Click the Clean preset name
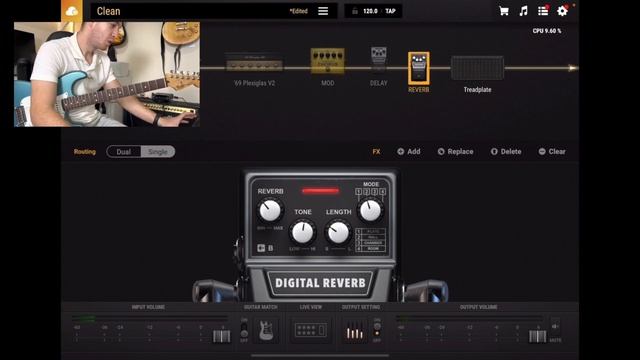This screenshot has width=640, height=360. 108,11
